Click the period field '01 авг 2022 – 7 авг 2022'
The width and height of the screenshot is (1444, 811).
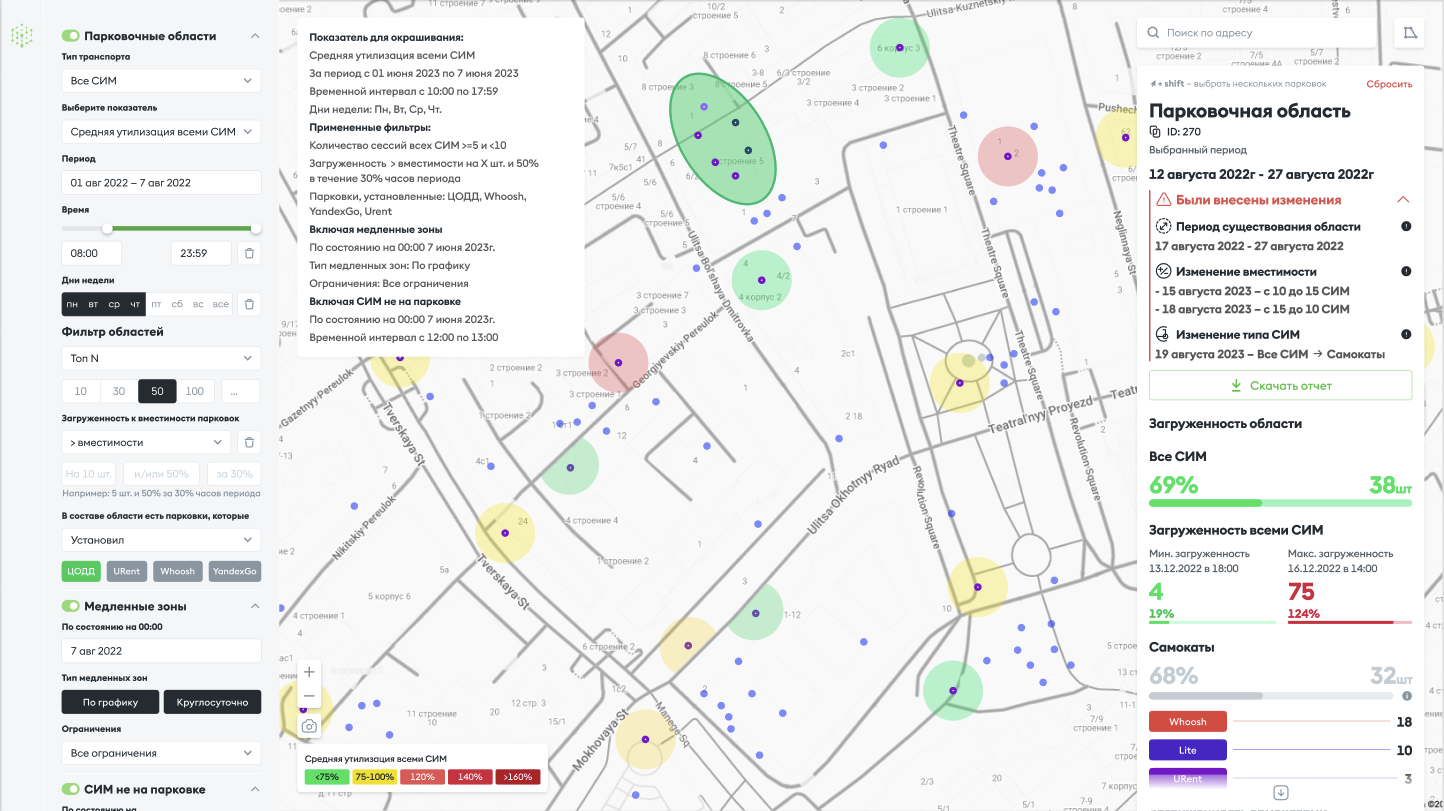[x=161, y=183]
